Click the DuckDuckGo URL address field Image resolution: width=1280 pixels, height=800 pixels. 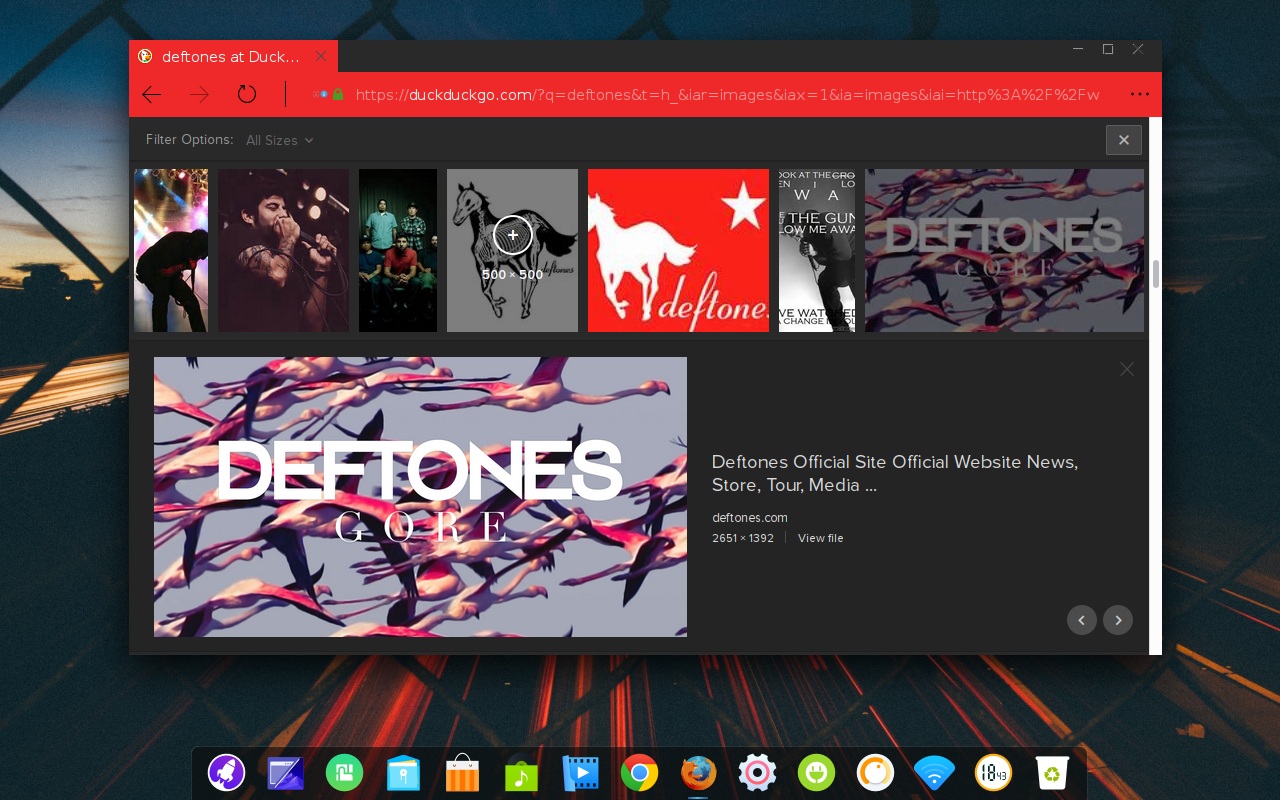click(x=727, y=95)
